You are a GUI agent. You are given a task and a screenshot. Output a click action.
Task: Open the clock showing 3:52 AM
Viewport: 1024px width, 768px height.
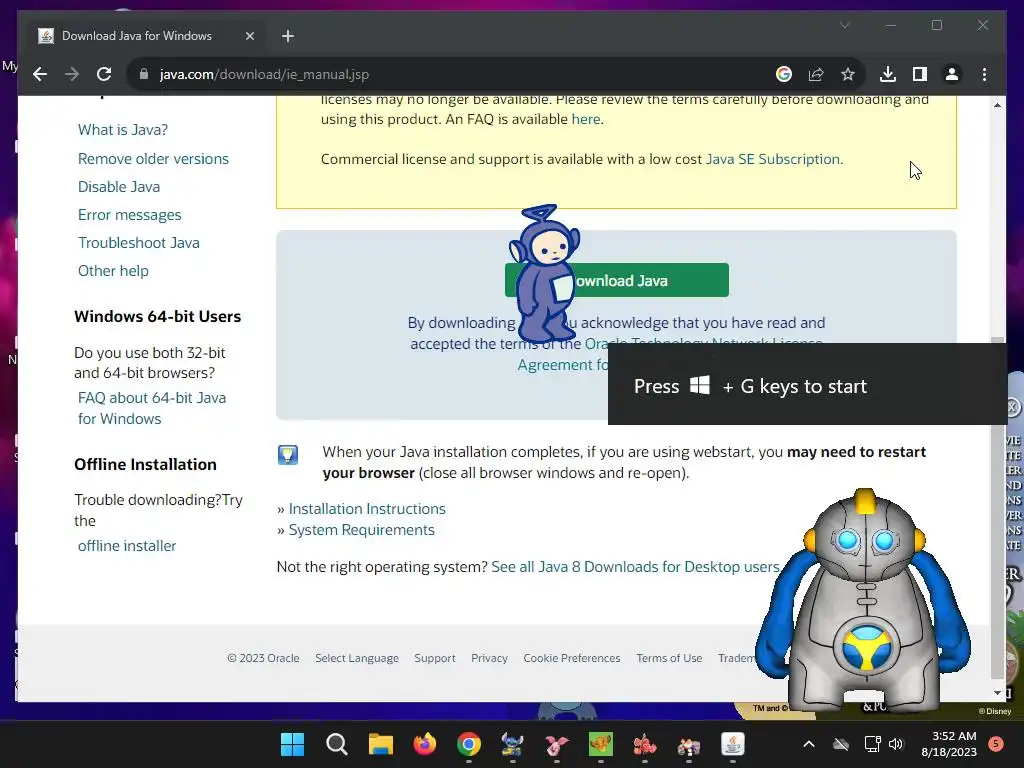pyautogui.click(x=949, y=744)
